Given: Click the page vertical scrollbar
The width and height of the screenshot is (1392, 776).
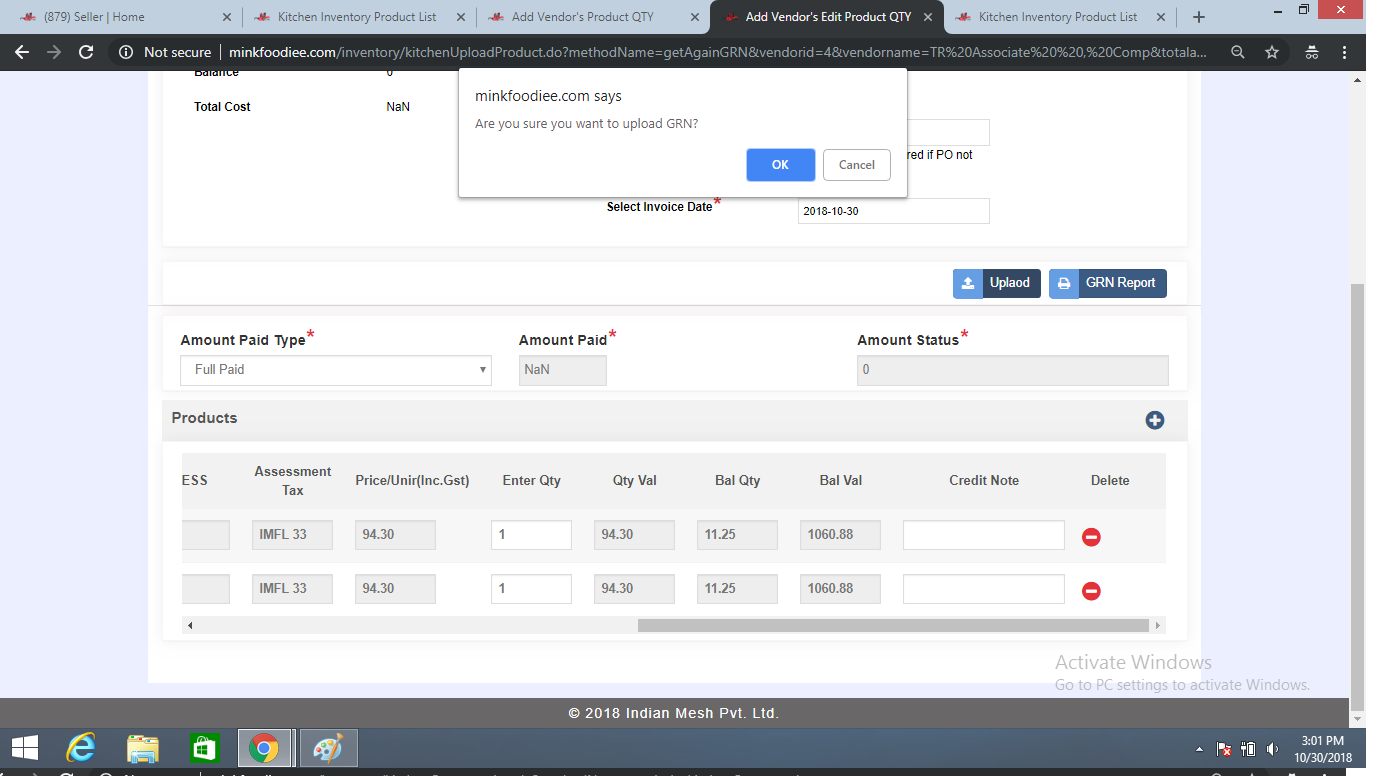Looking at the screenshot, I should 1357,495.
